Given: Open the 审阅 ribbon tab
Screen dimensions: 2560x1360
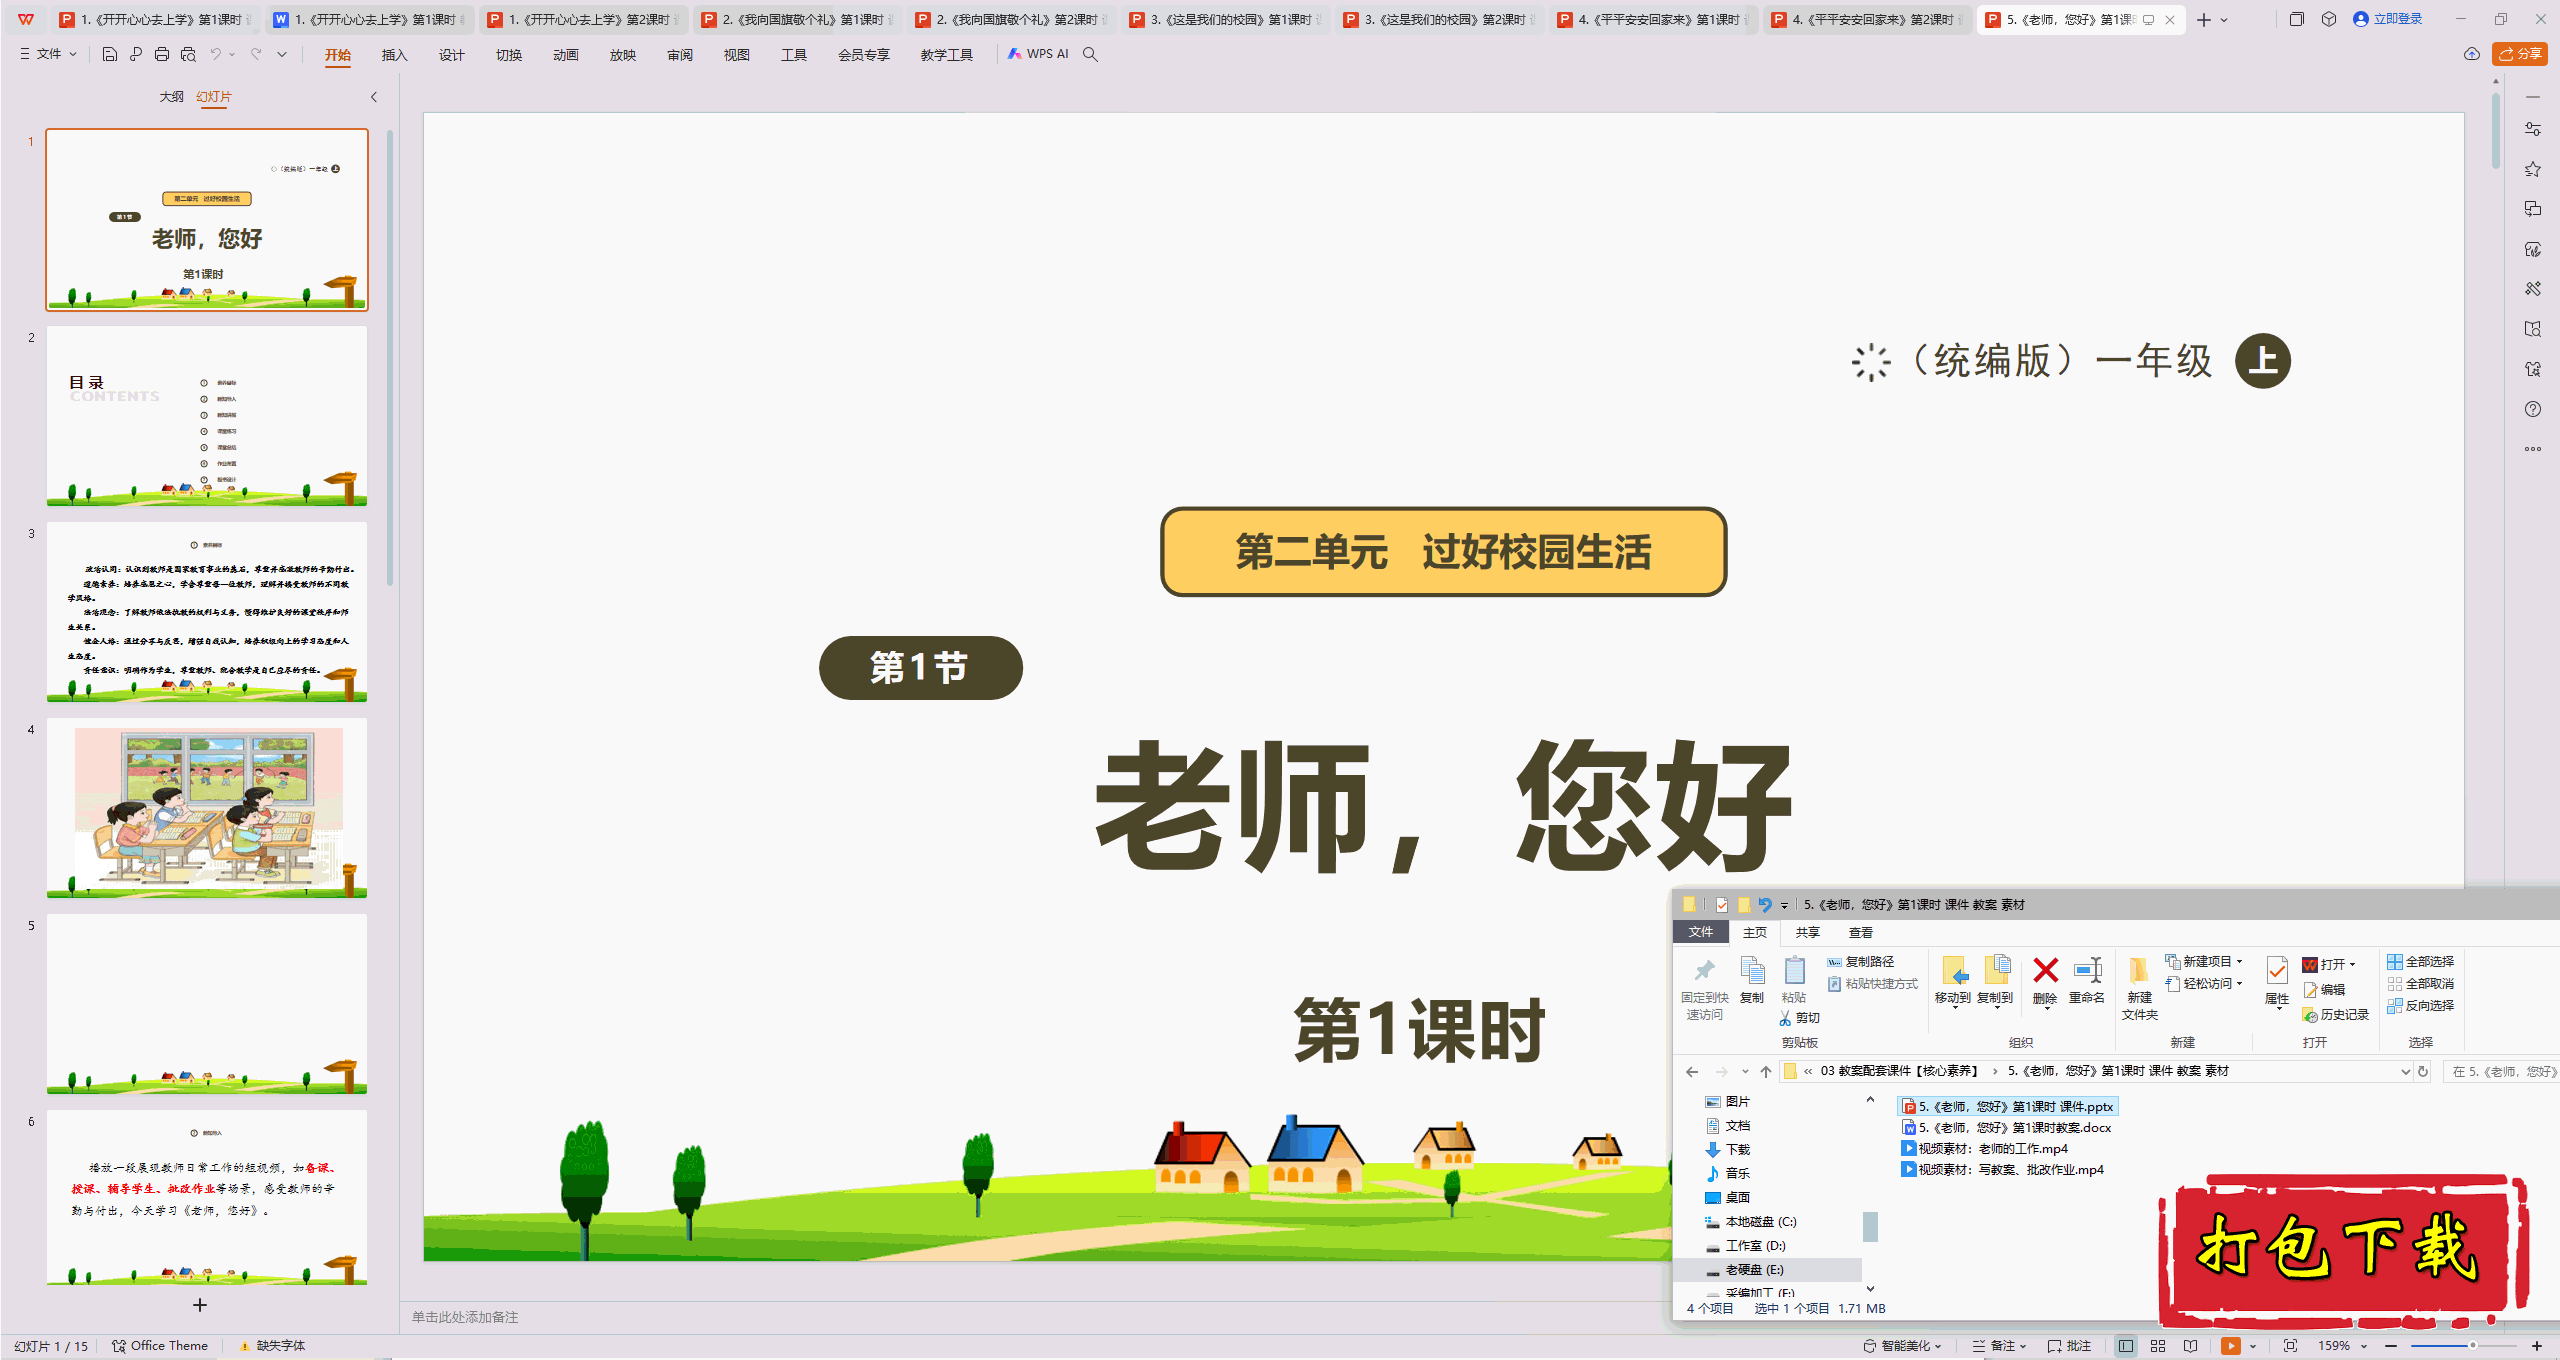Looking at the screenshot, I should [x=680, y=55].
